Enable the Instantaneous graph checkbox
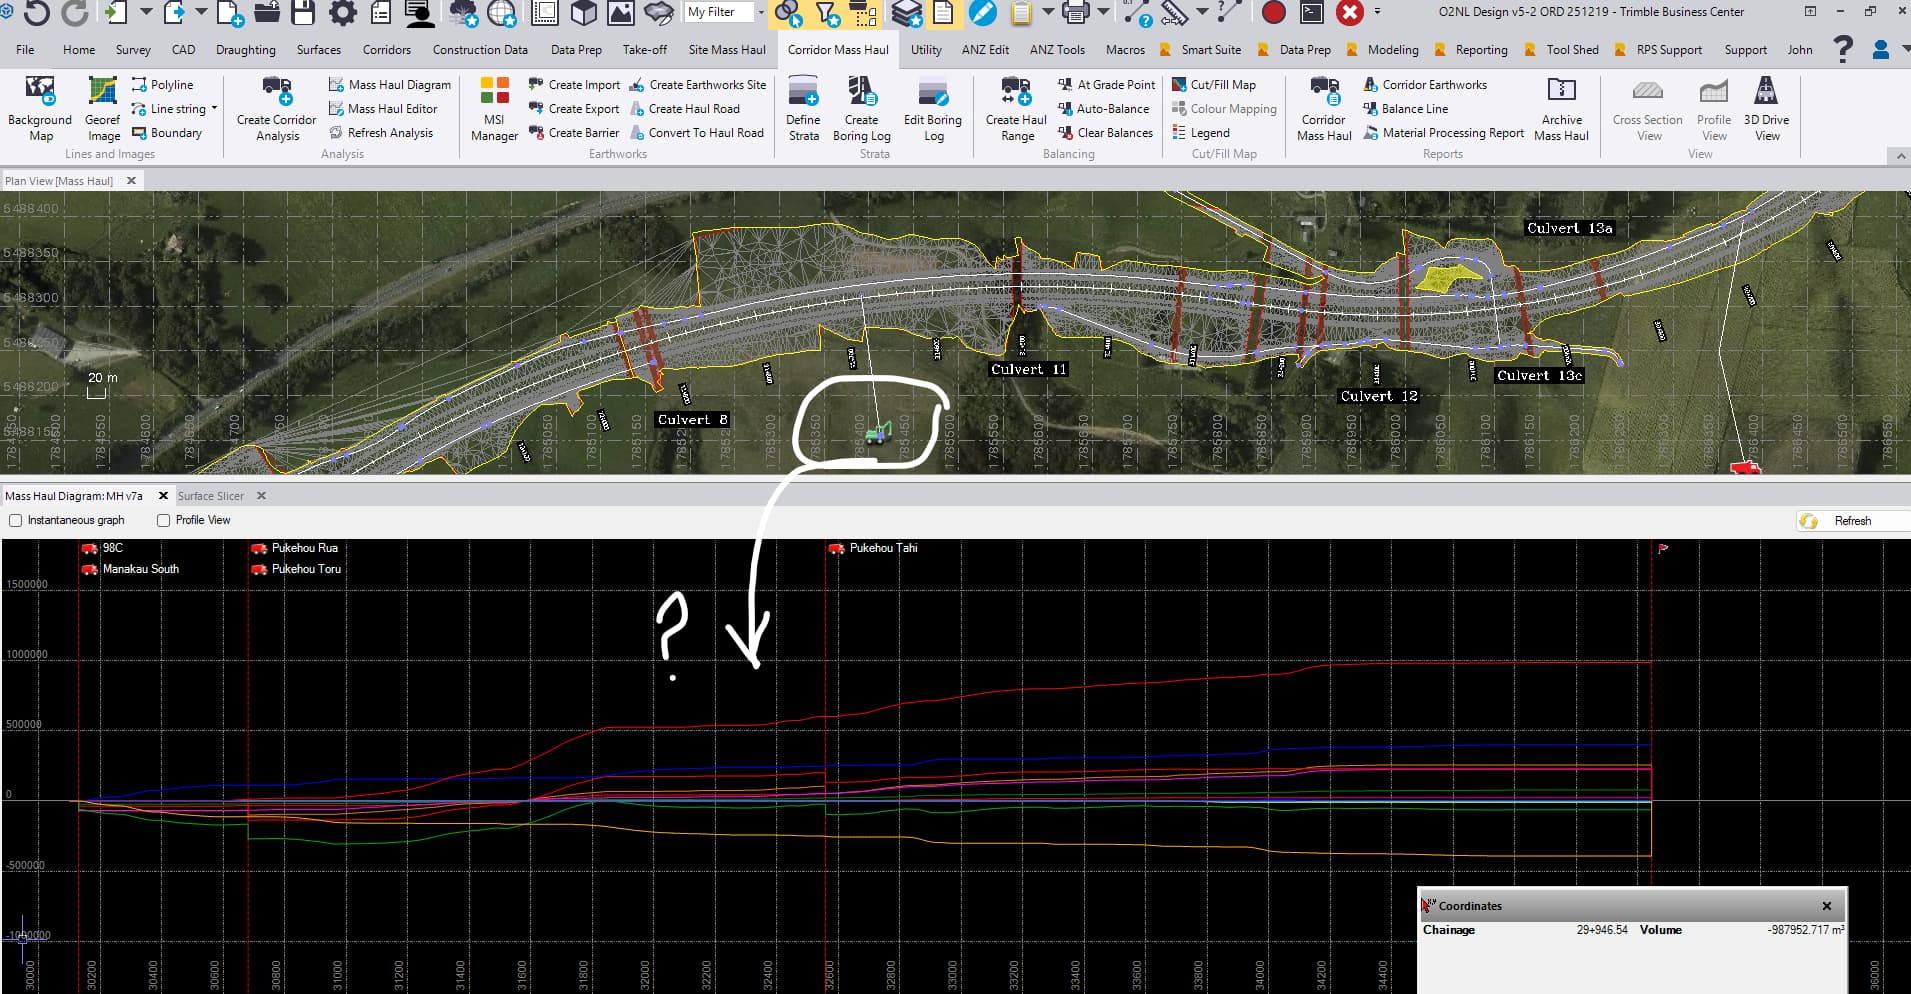 16,520
